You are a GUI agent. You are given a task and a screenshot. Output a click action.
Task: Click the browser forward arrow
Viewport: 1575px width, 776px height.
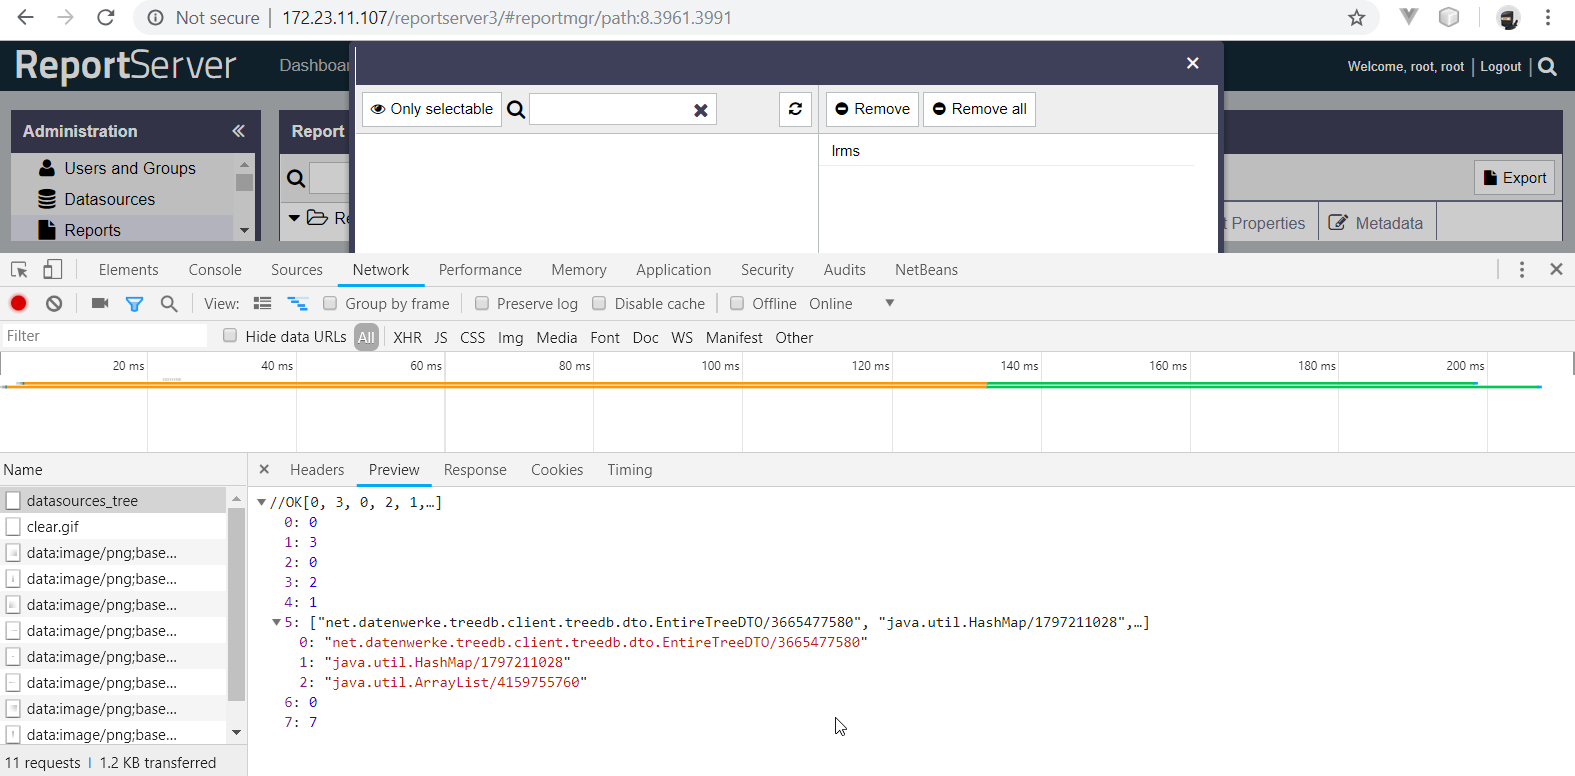pos(65,17)
